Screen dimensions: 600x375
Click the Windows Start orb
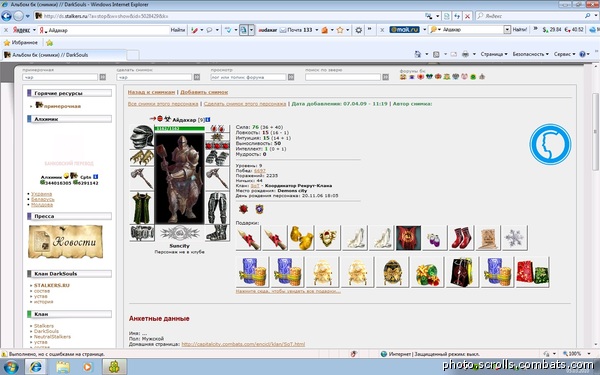[x=10, y=367]
